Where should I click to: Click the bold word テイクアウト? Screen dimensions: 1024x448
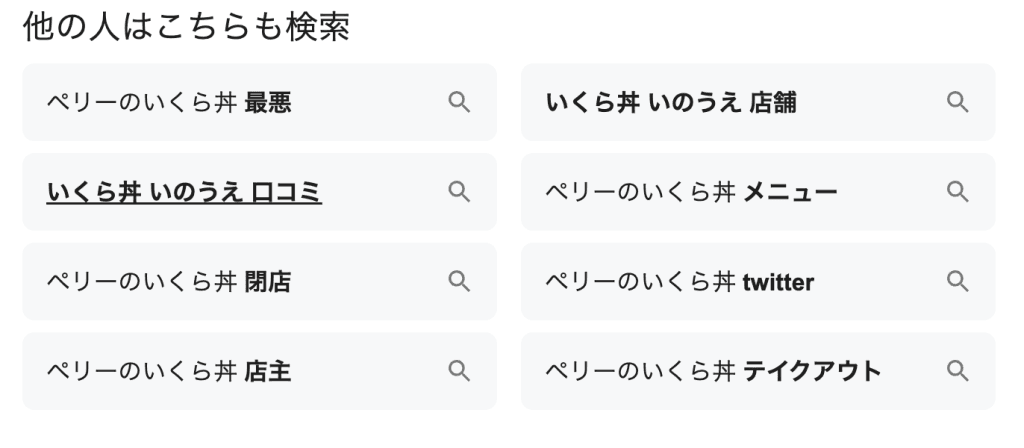[812, 371]
